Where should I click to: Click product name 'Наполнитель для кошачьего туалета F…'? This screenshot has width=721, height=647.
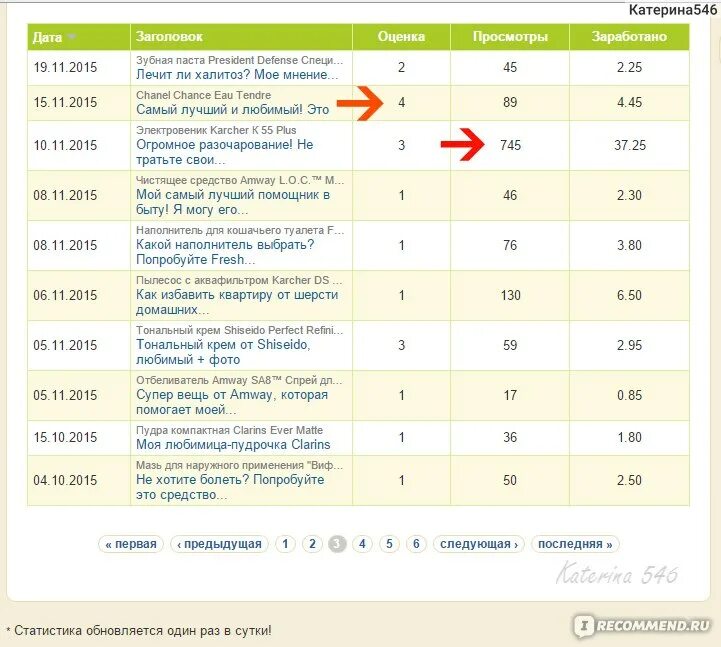(240, 230)
